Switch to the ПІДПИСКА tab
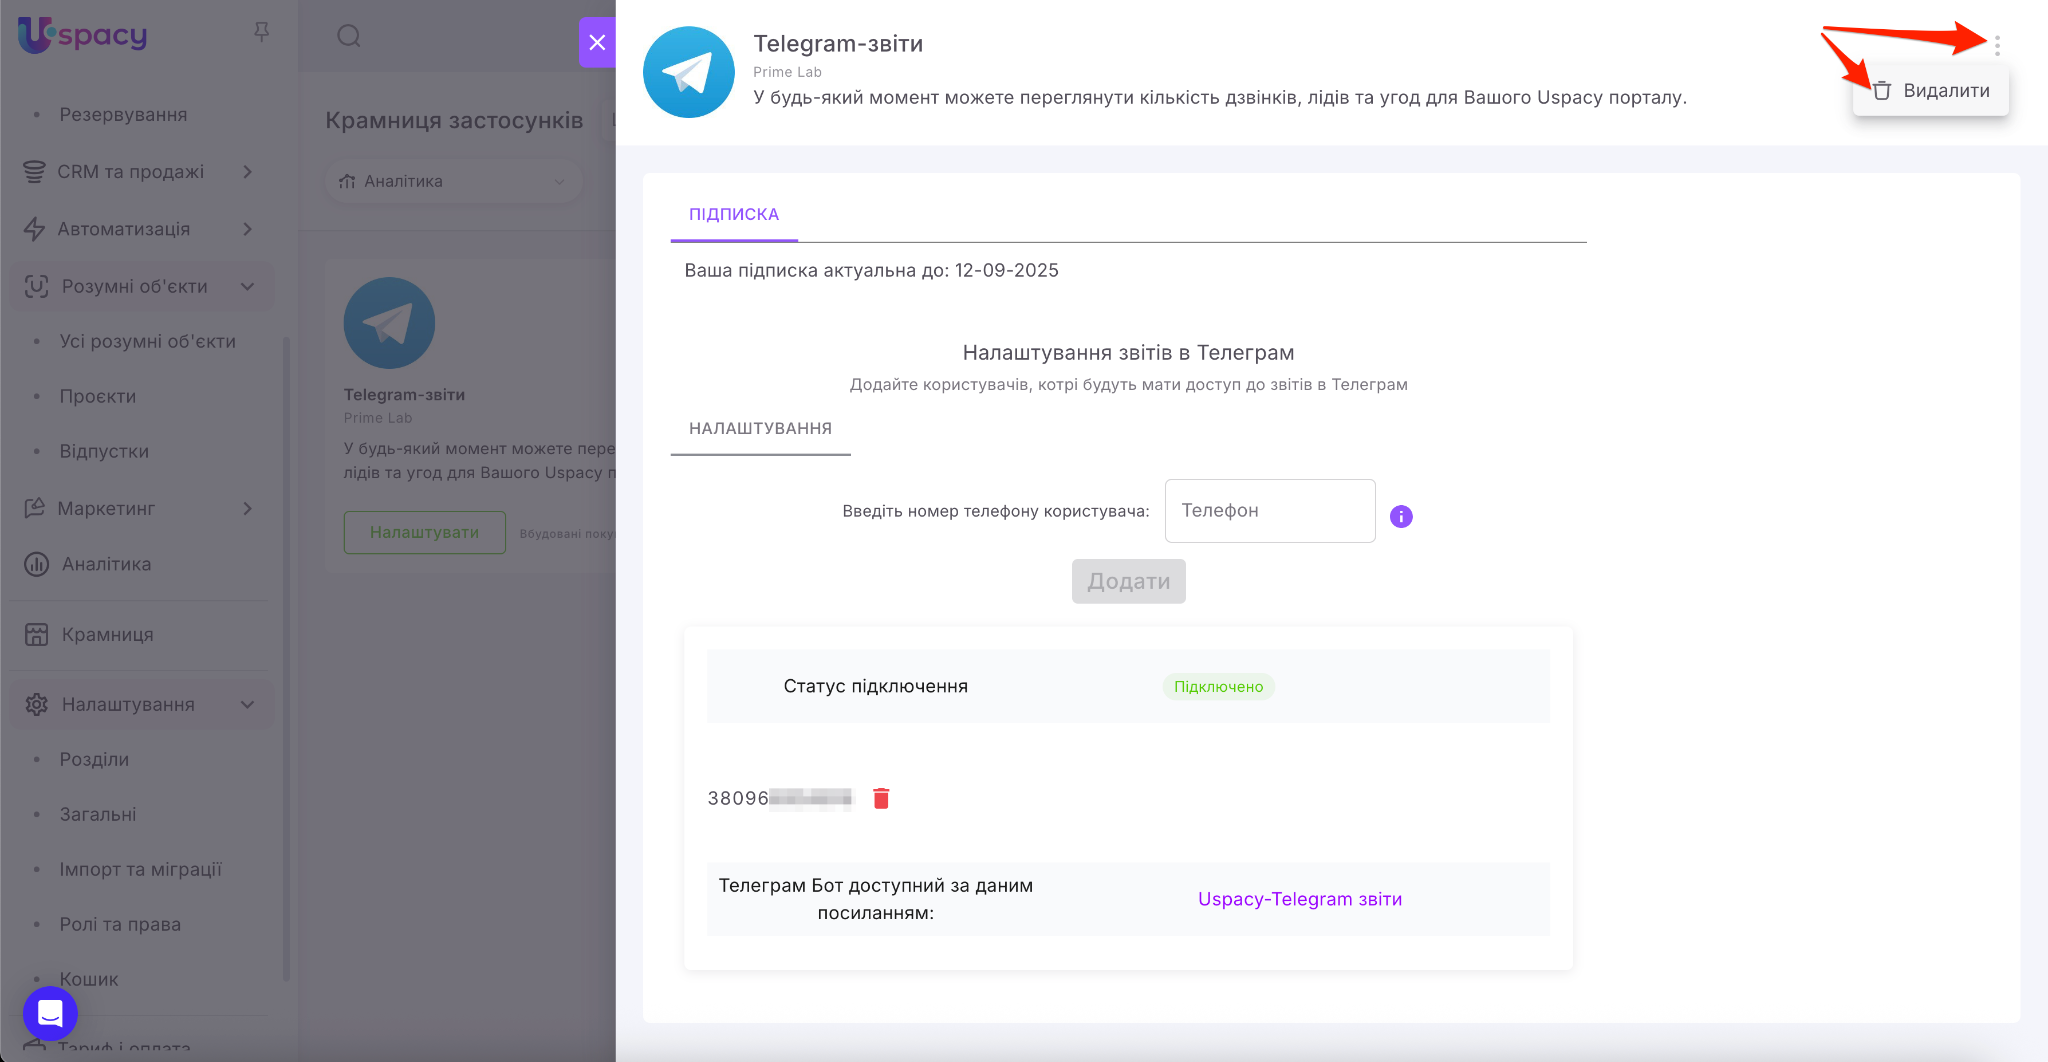 point(733,214)
